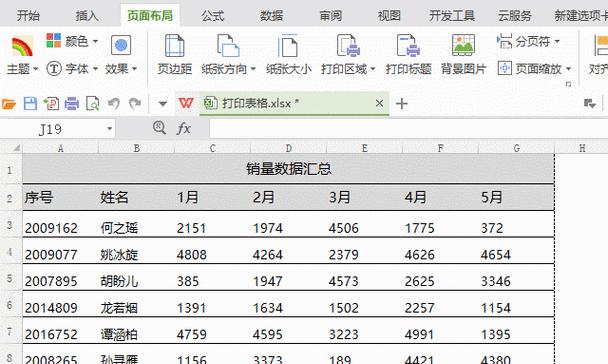Click the tab list icon at right

590,104
